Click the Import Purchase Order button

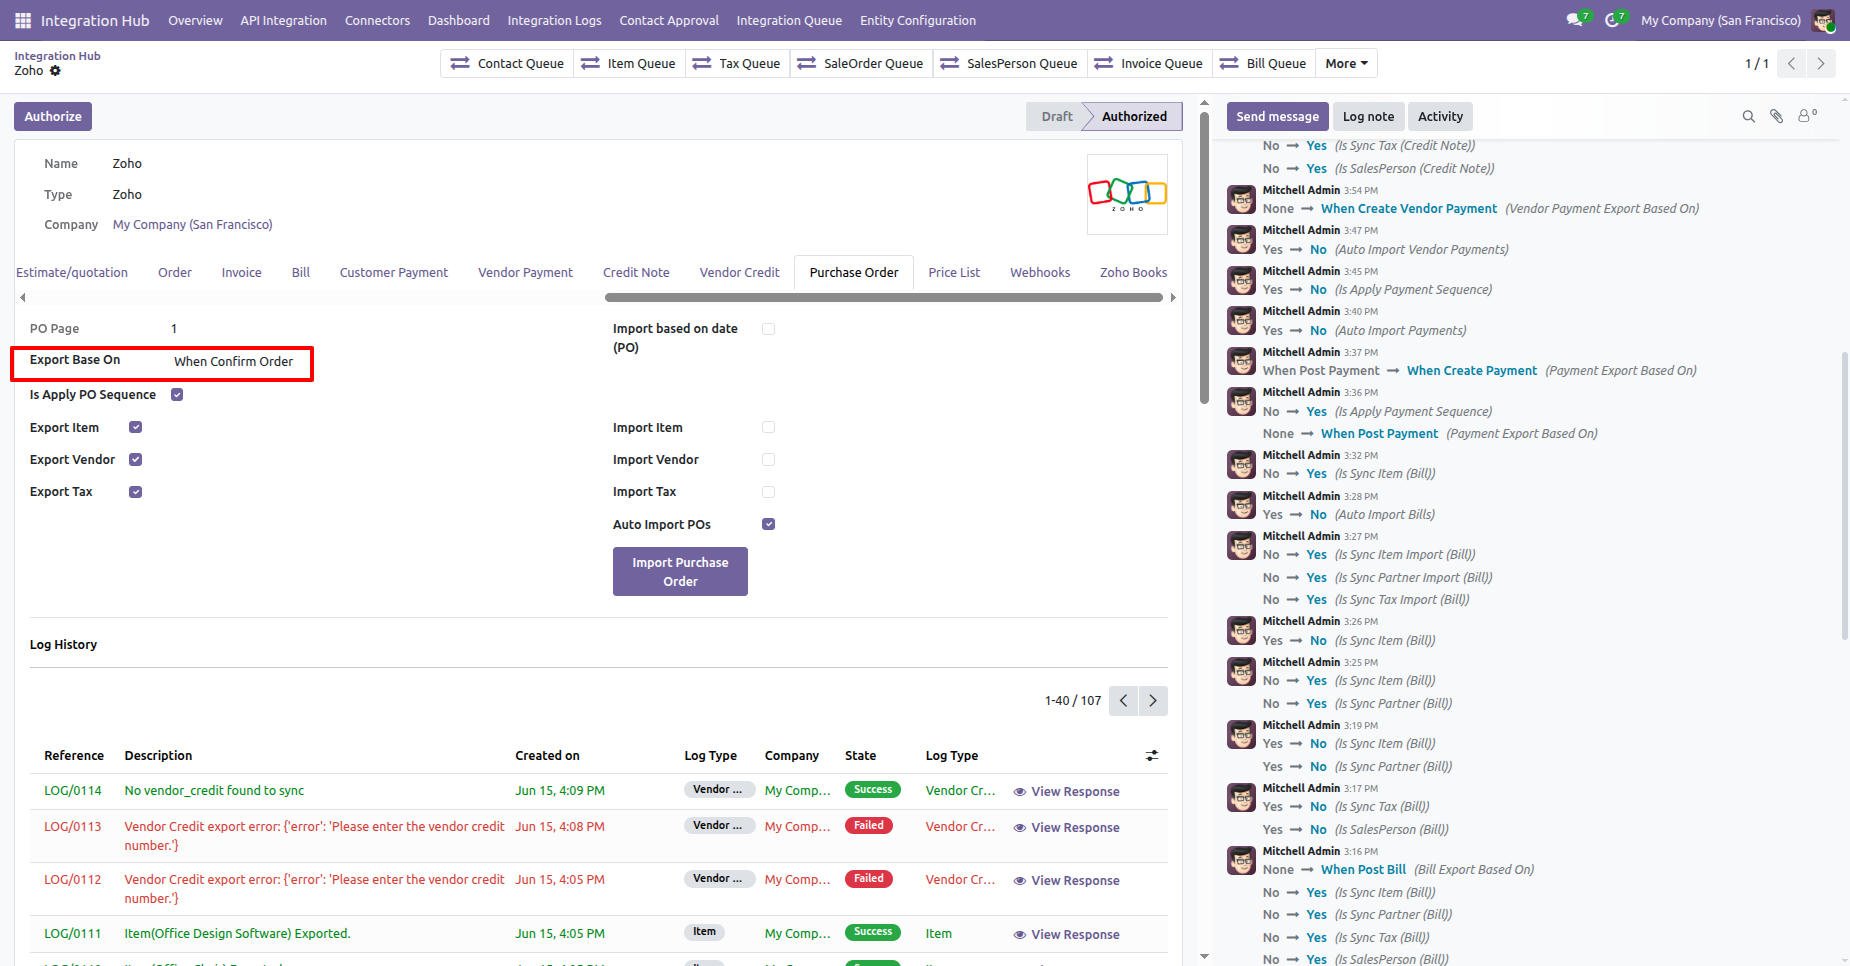(680, 572)
